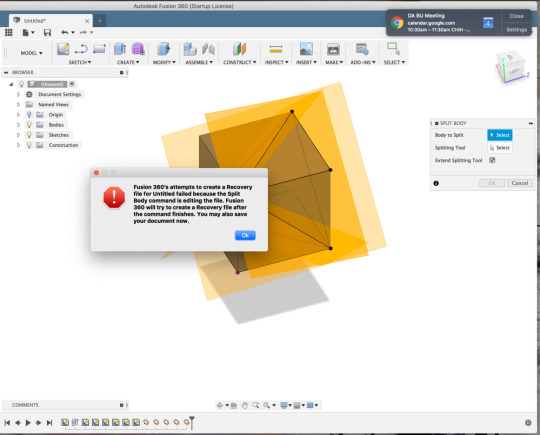Click the ViewCube in the corner
540x435 pixels.
click(x=510, y=67)
